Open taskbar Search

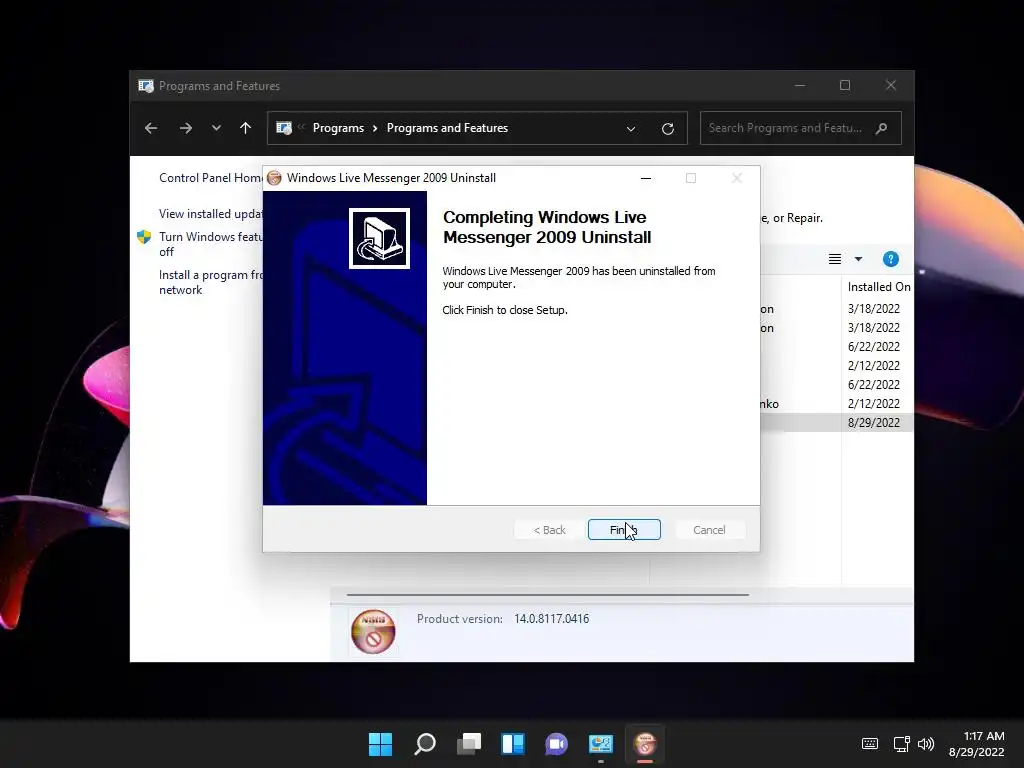tap(424, 743)
